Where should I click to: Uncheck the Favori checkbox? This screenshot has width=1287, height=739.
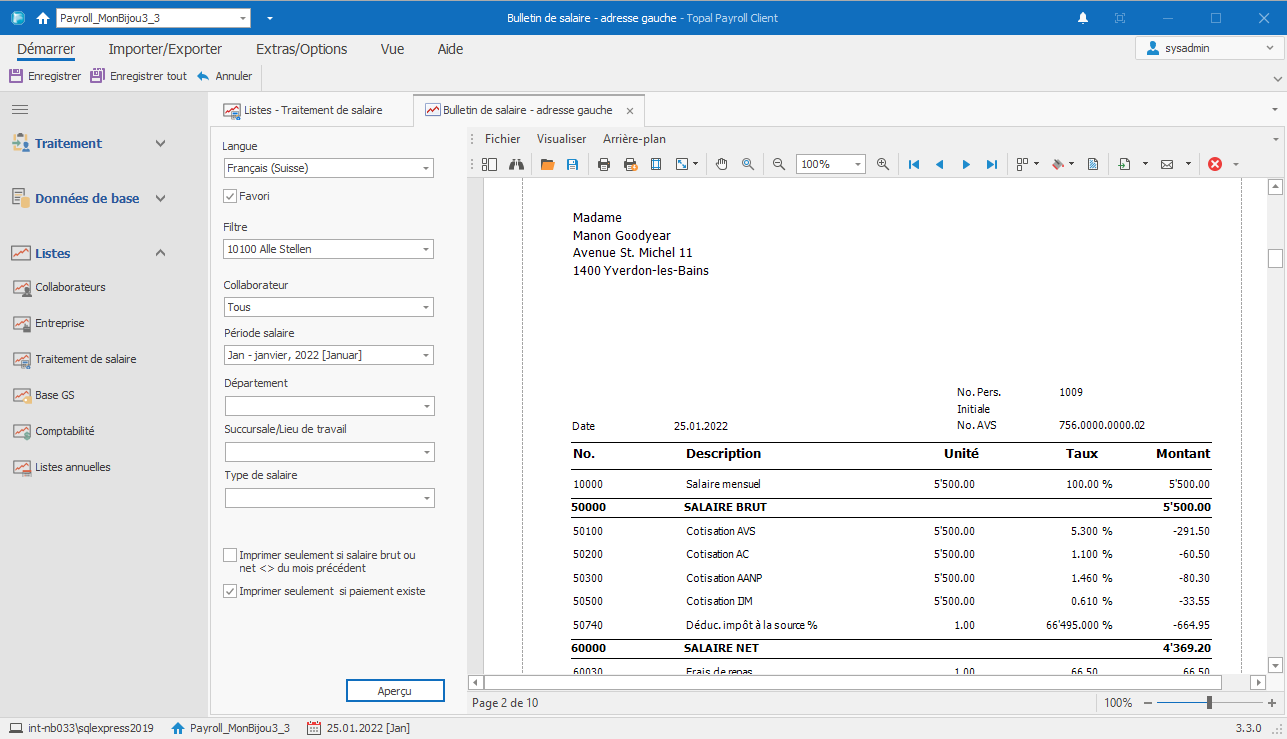[x=230, y=196]
